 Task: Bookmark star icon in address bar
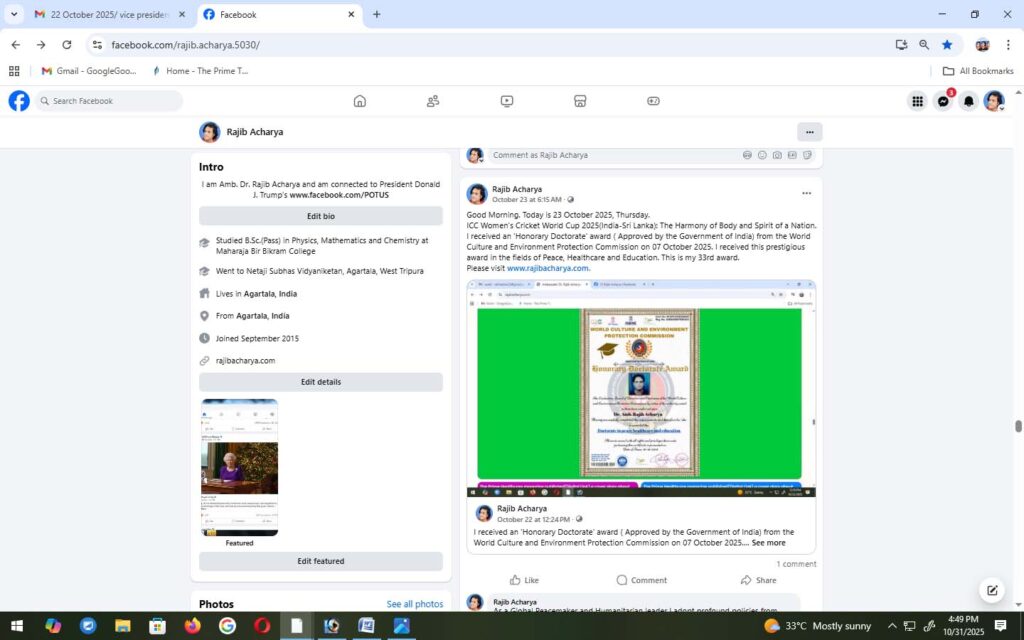[947, 45]
